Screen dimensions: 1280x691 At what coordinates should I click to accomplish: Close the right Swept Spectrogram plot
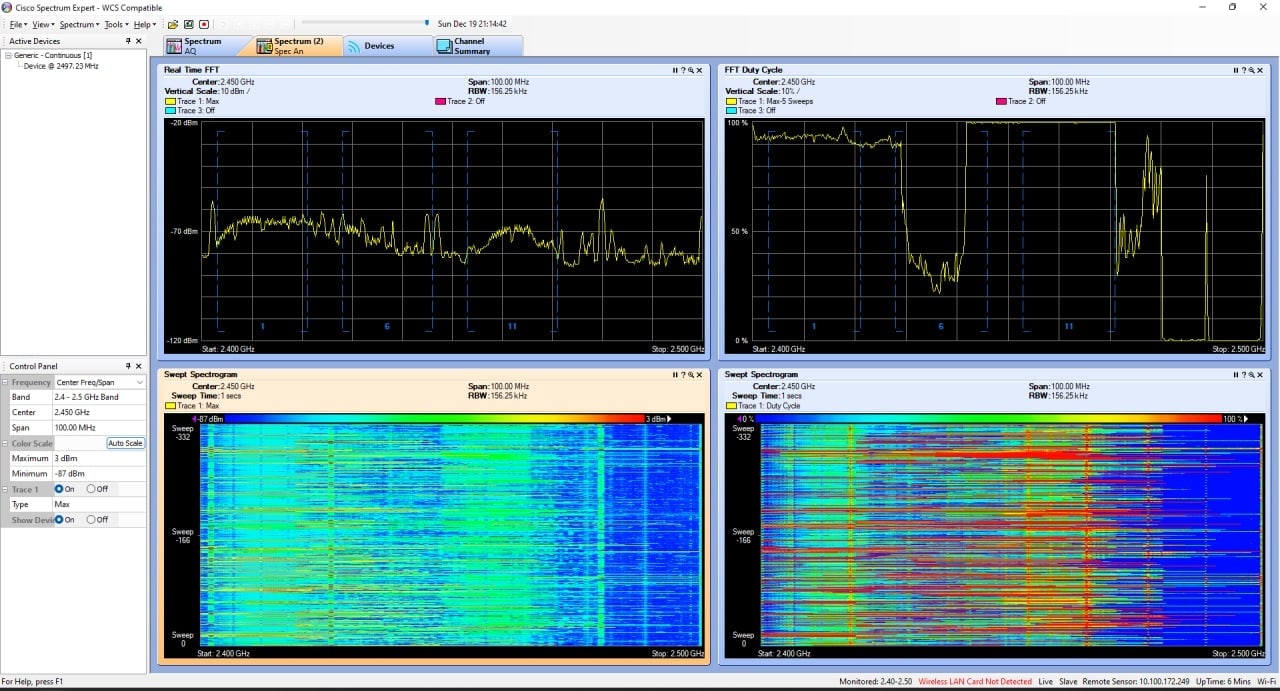[x=1260, y=375]
